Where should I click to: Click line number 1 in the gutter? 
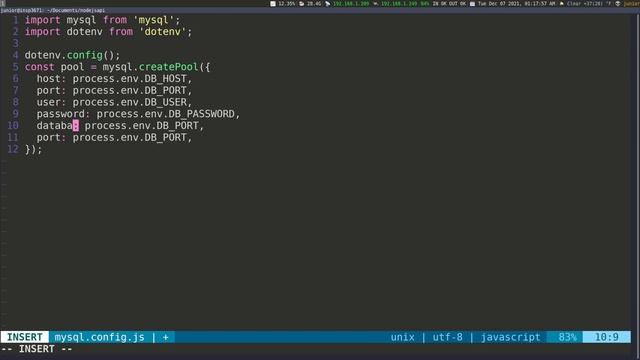(x=16, y=20)
